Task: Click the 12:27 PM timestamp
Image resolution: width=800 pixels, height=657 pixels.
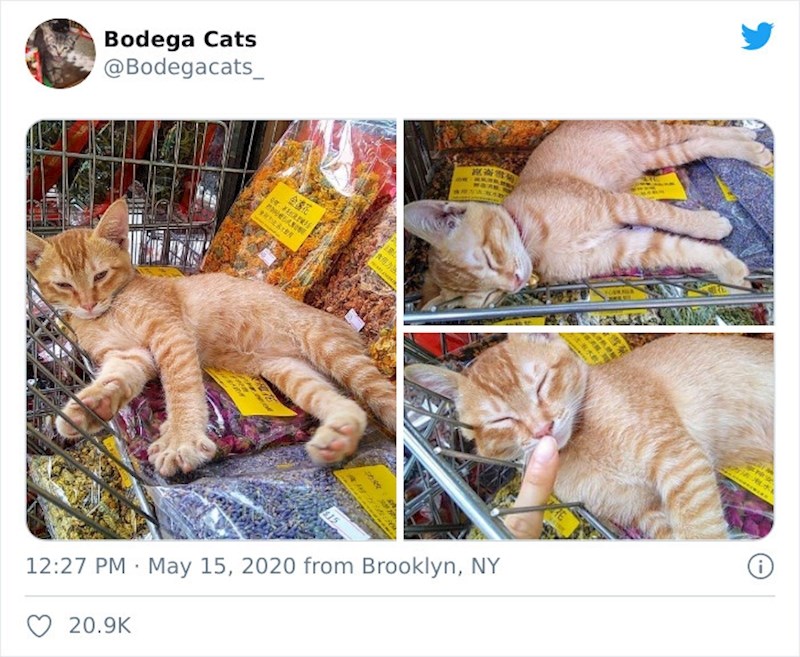Action: [76, 566]
